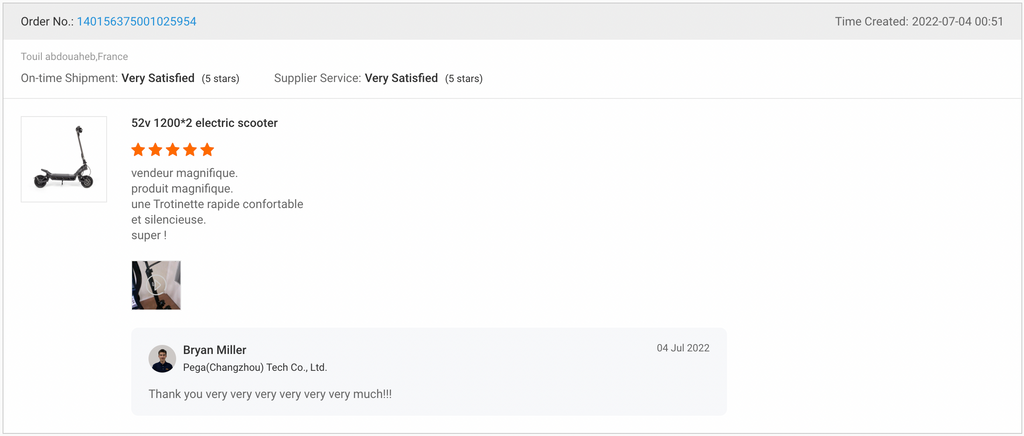1024x436 pixels.
Task: Click Pega(Changzhou) Tech Co., Ltd. company name
Action: (255, 367)
